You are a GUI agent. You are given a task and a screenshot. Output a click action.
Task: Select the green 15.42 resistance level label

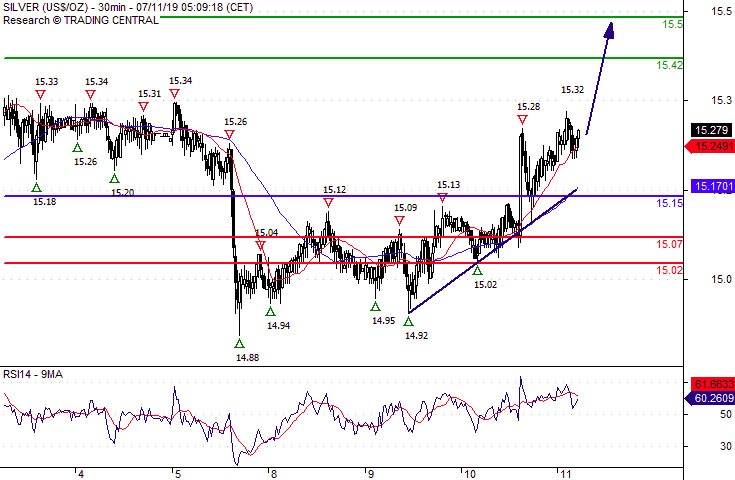669,65
